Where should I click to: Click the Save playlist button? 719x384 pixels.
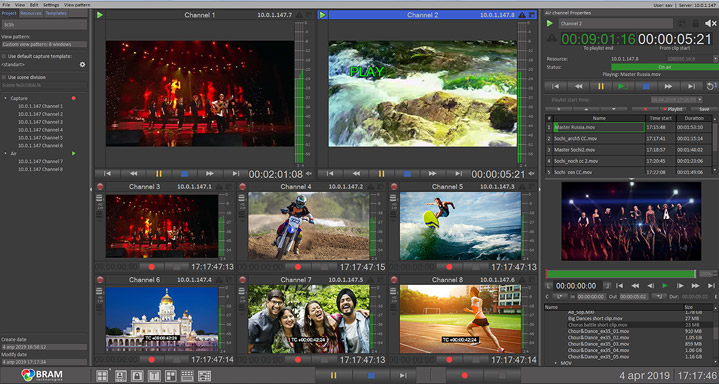(703, 109)
